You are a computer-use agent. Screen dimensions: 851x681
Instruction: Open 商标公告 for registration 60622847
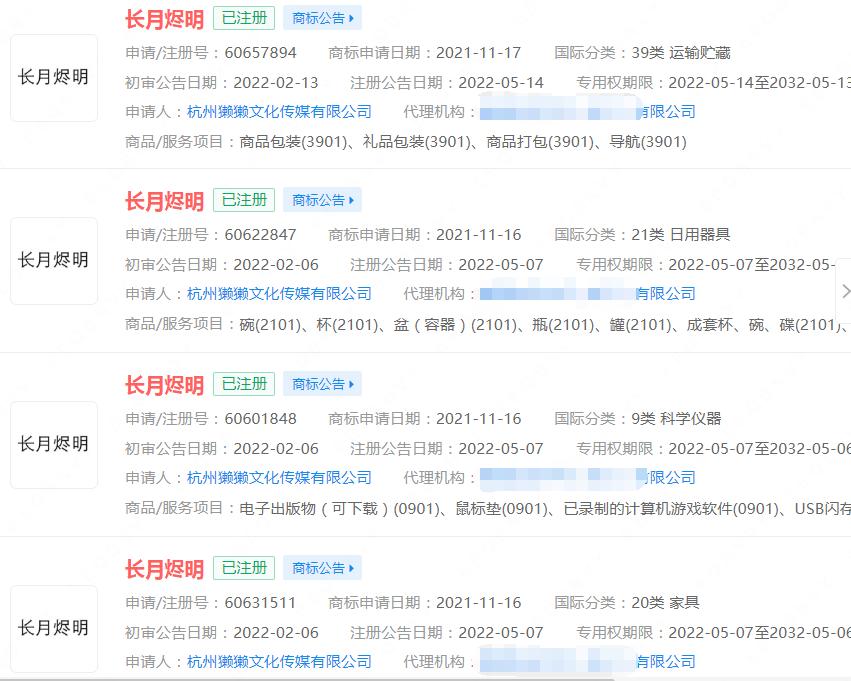click(x=322, y=200)
